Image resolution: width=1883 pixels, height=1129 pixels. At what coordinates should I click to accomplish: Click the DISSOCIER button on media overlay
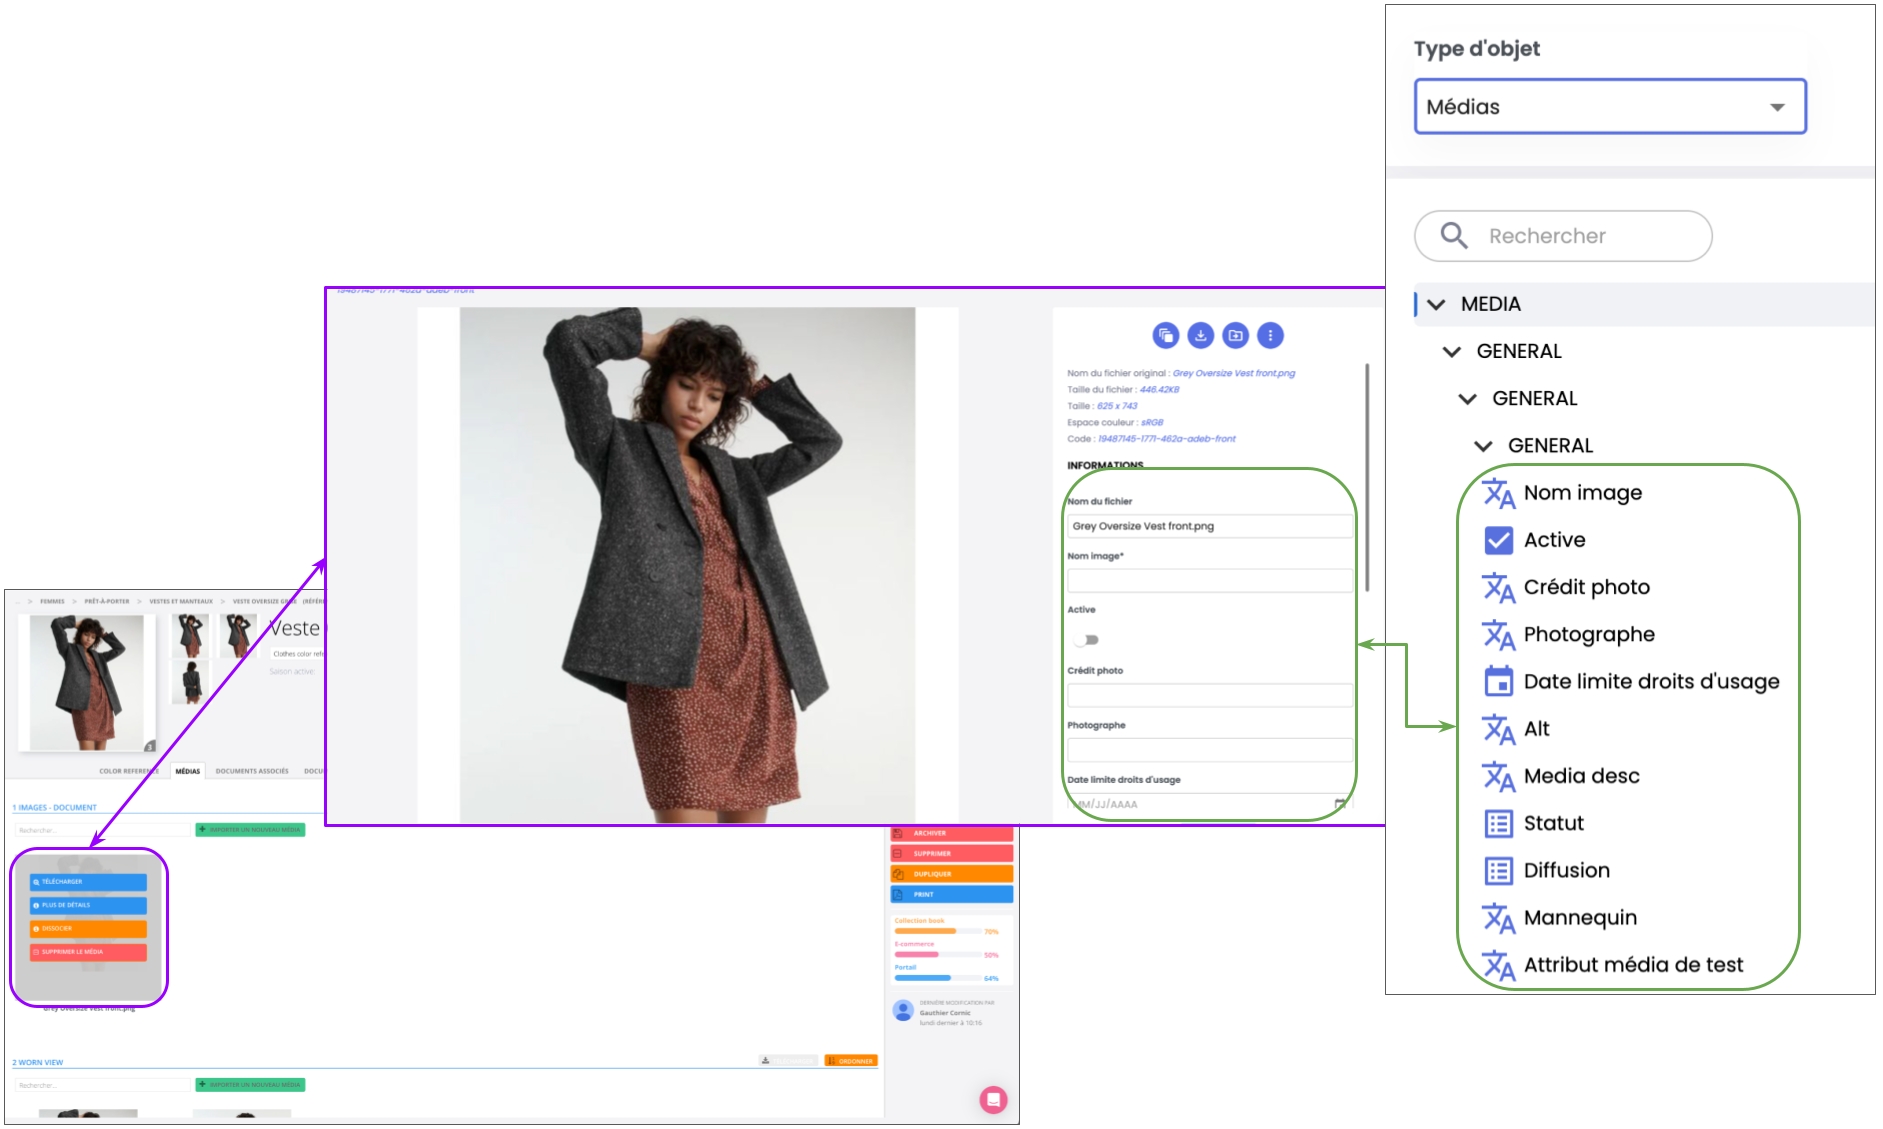[x=88, y=929]
